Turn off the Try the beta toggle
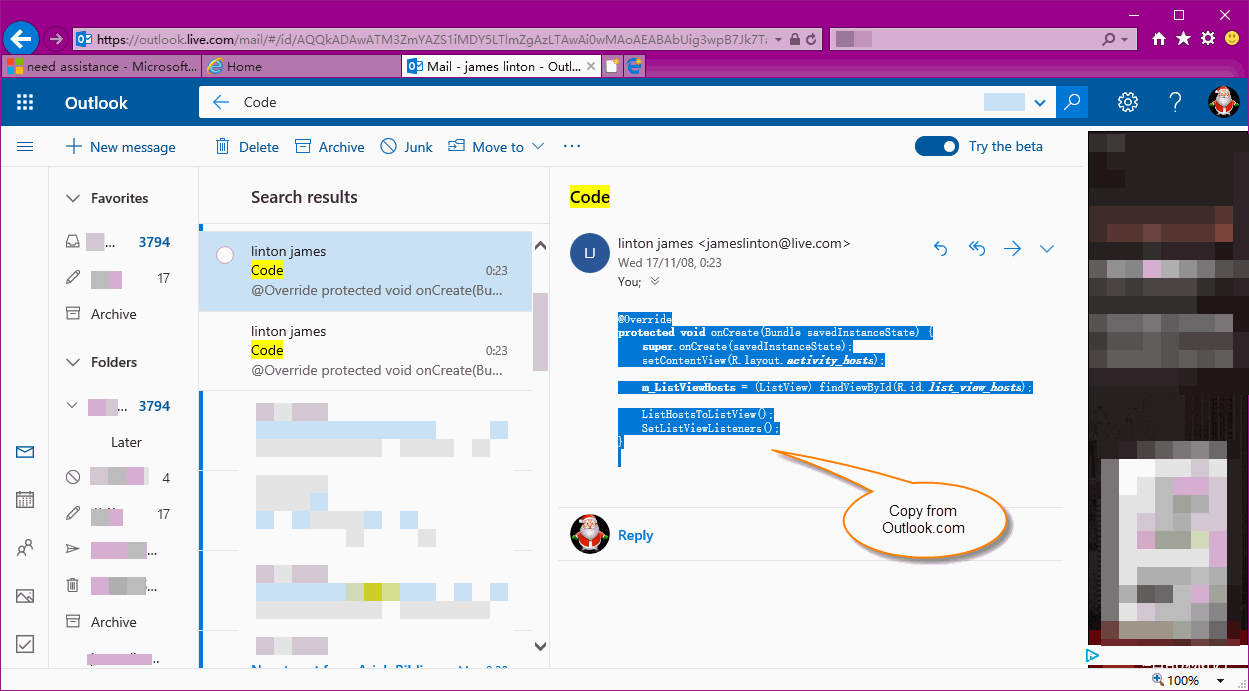1249x691 pixels. pos(937,146)
